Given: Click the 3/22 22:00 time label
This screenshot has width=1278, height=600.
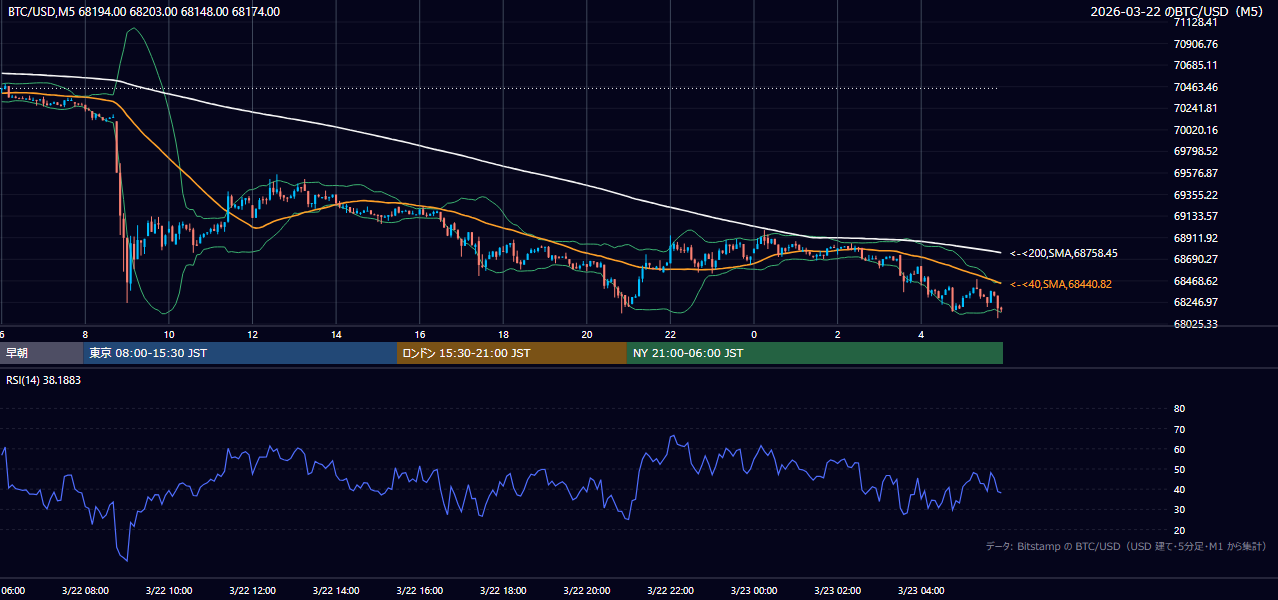Looking at the screenshot, I should (670, 591).
